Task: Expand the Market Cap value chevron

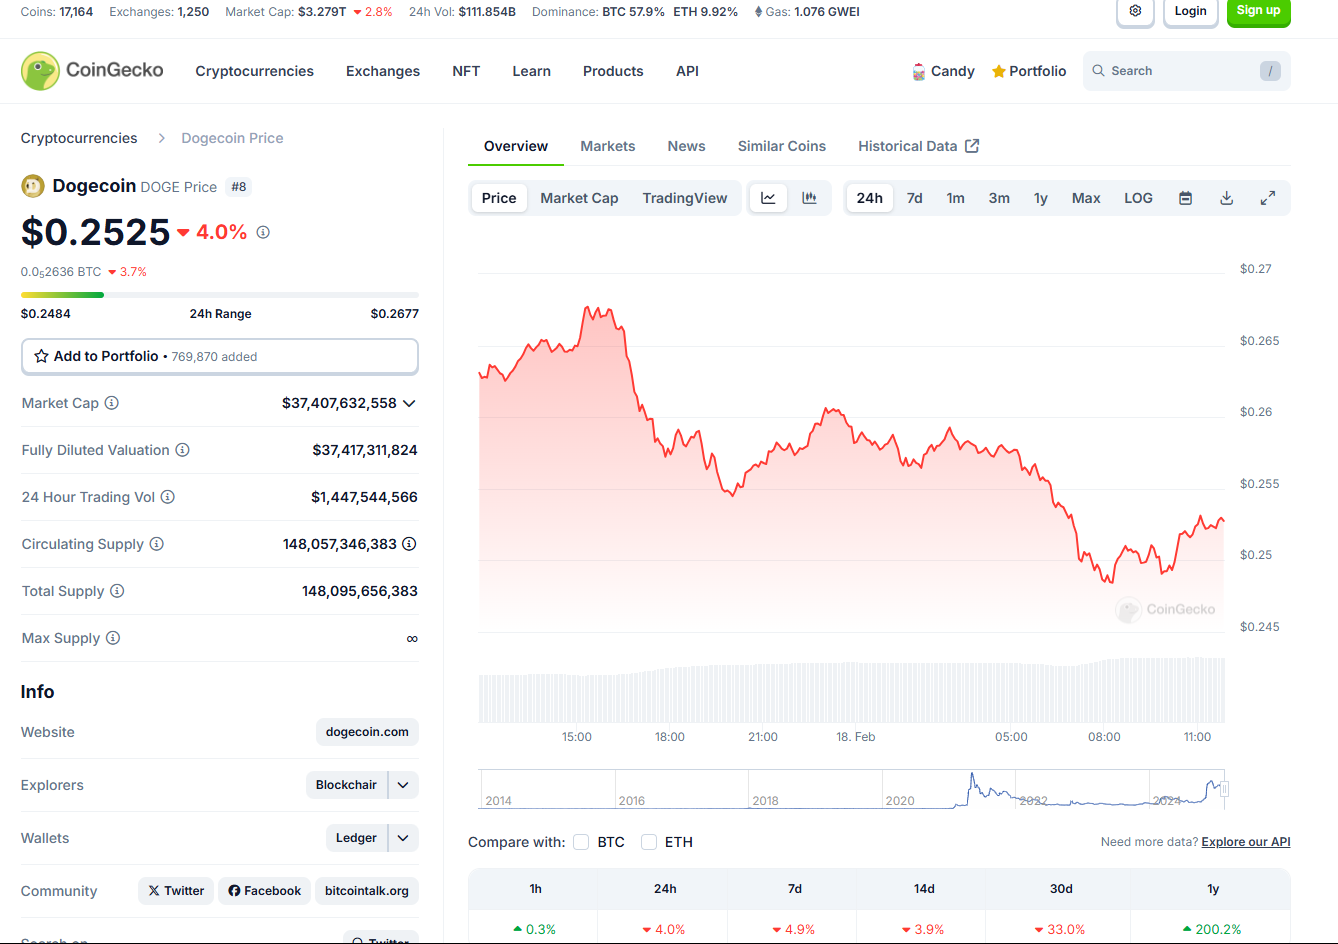Action: pos(409,403)
